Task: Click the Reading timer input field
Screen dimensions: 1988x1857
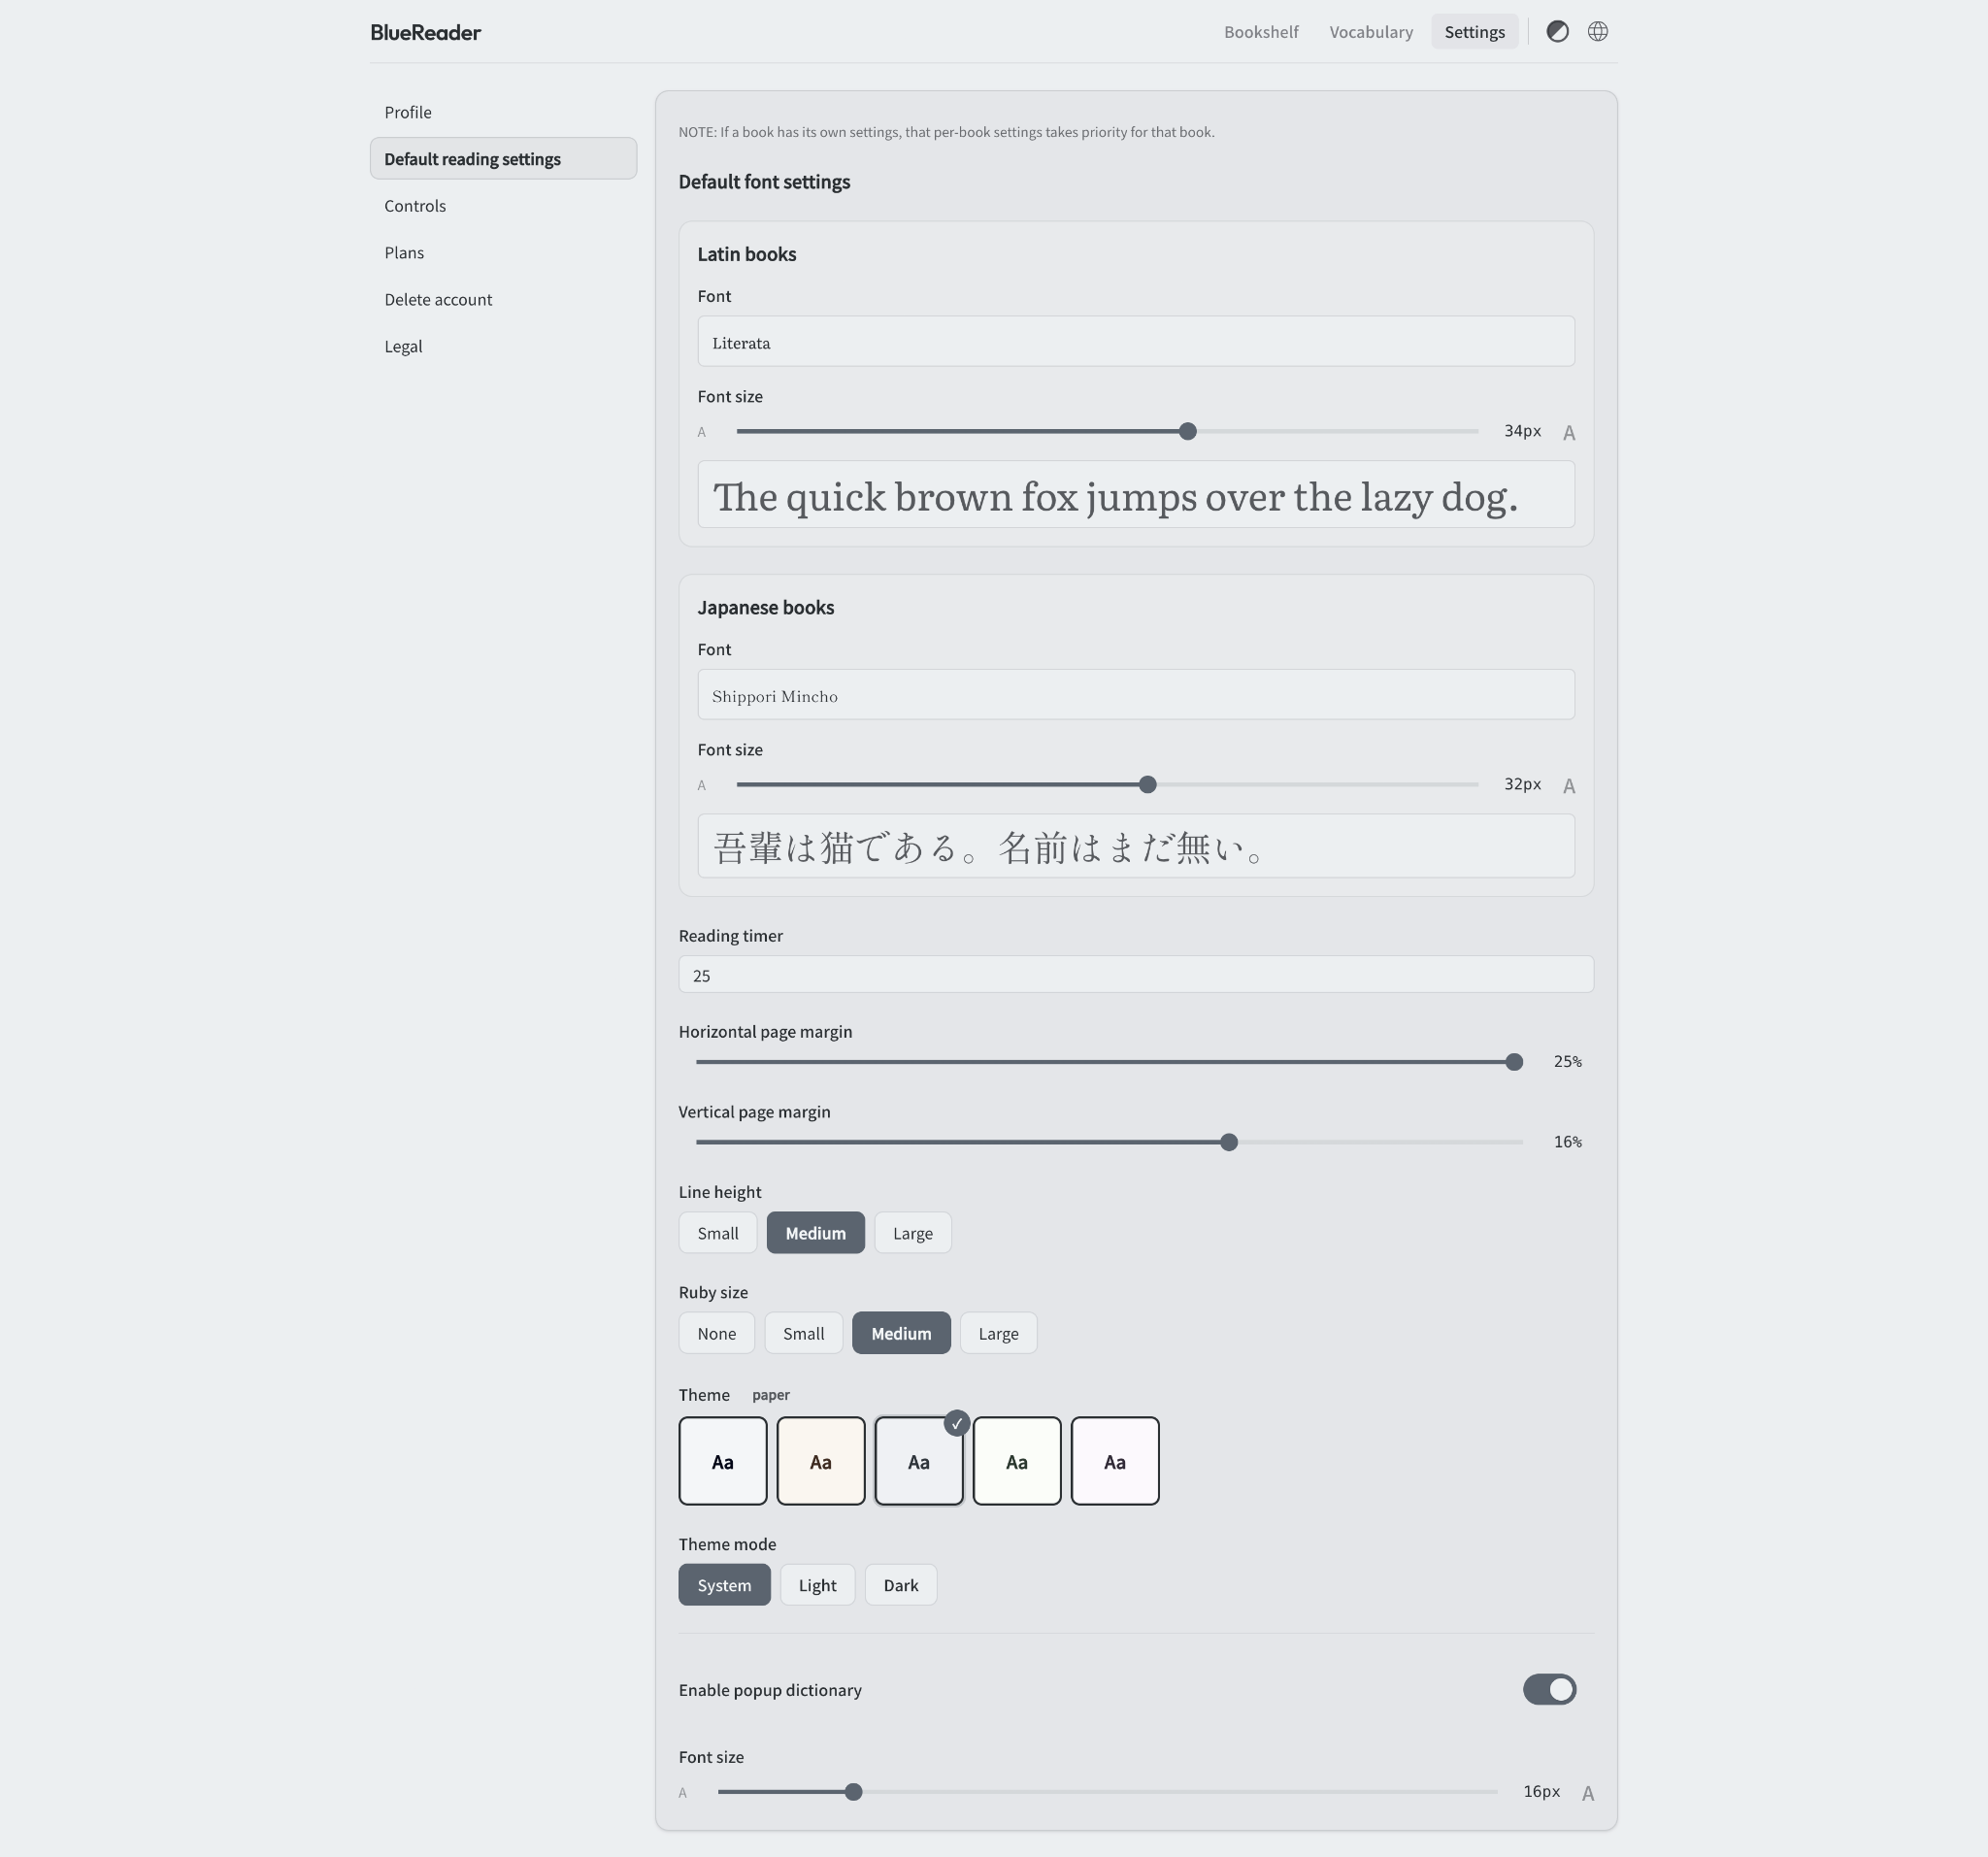Action: [1136, 975]
